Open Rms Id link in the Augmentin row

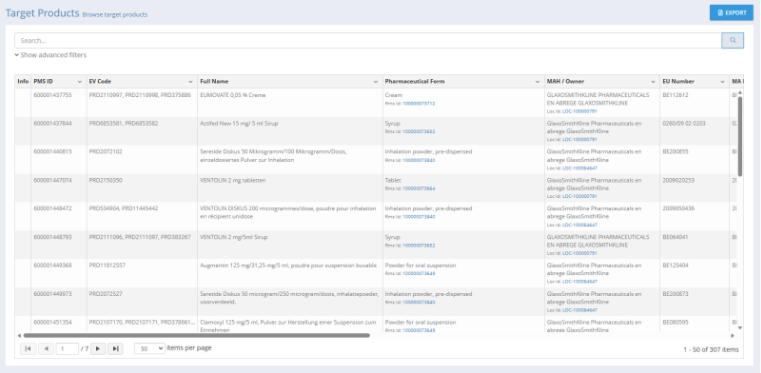click(418, 274)
